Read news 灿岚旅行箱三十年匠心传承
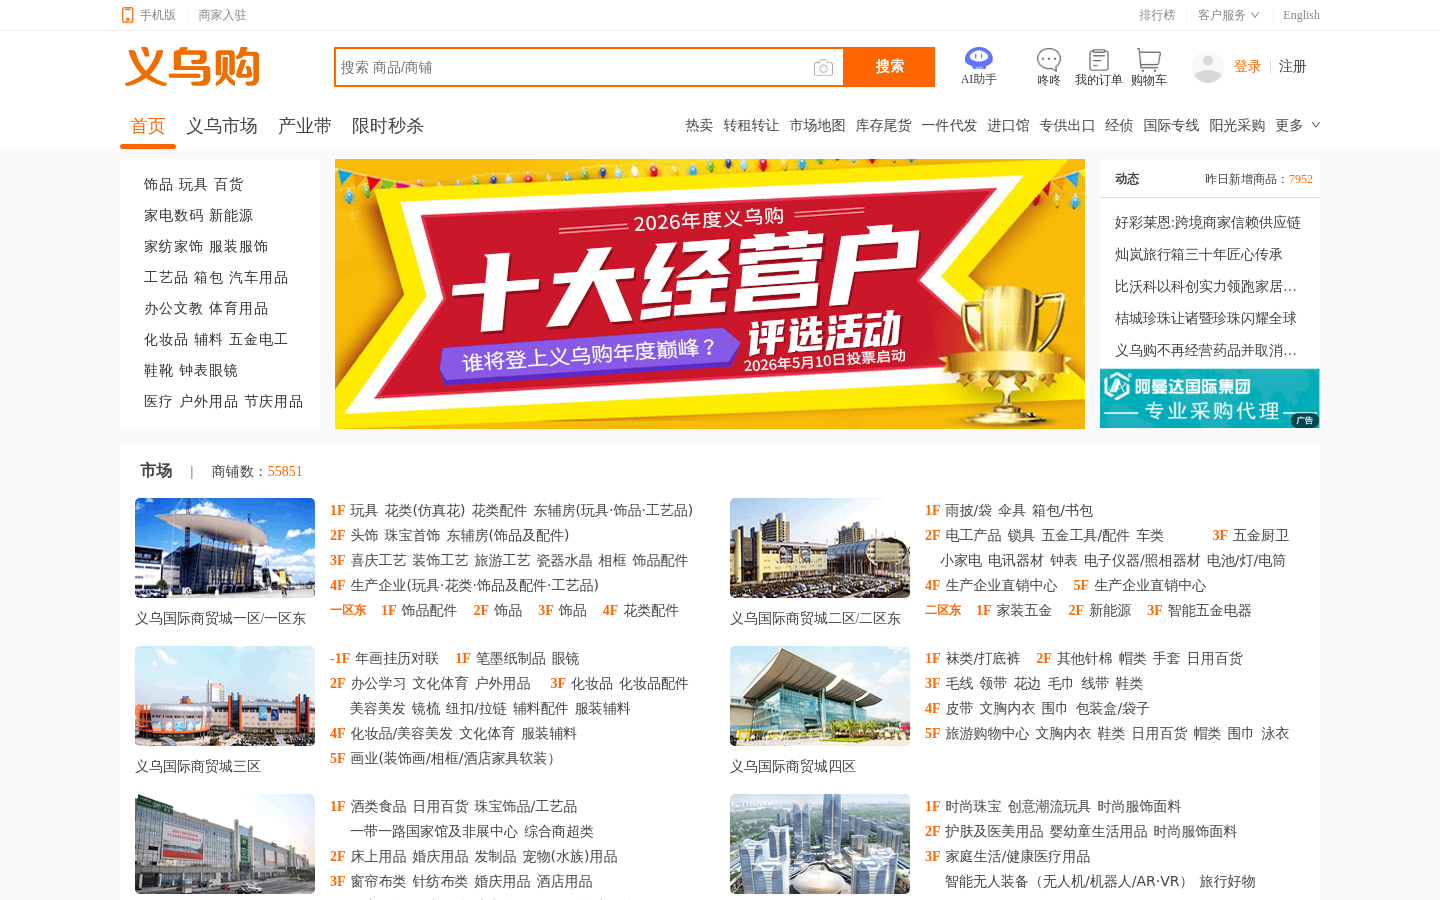The width and height of the screenshot is (1440, 900). coord(1198,254)
